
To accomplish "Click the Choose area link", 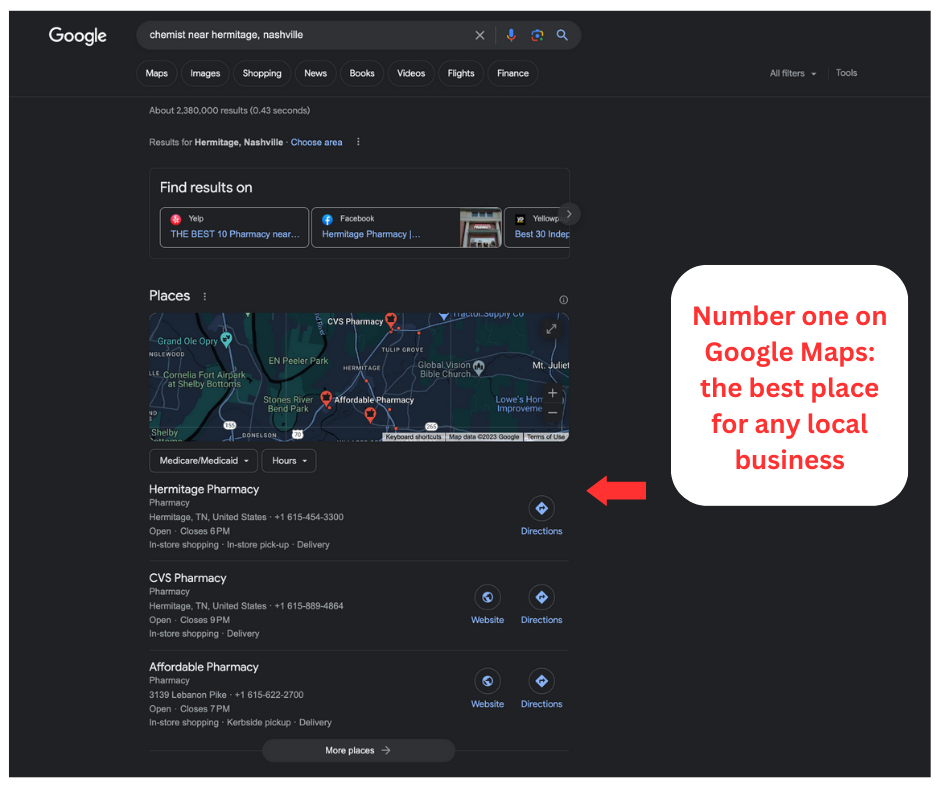I will 317,142.
